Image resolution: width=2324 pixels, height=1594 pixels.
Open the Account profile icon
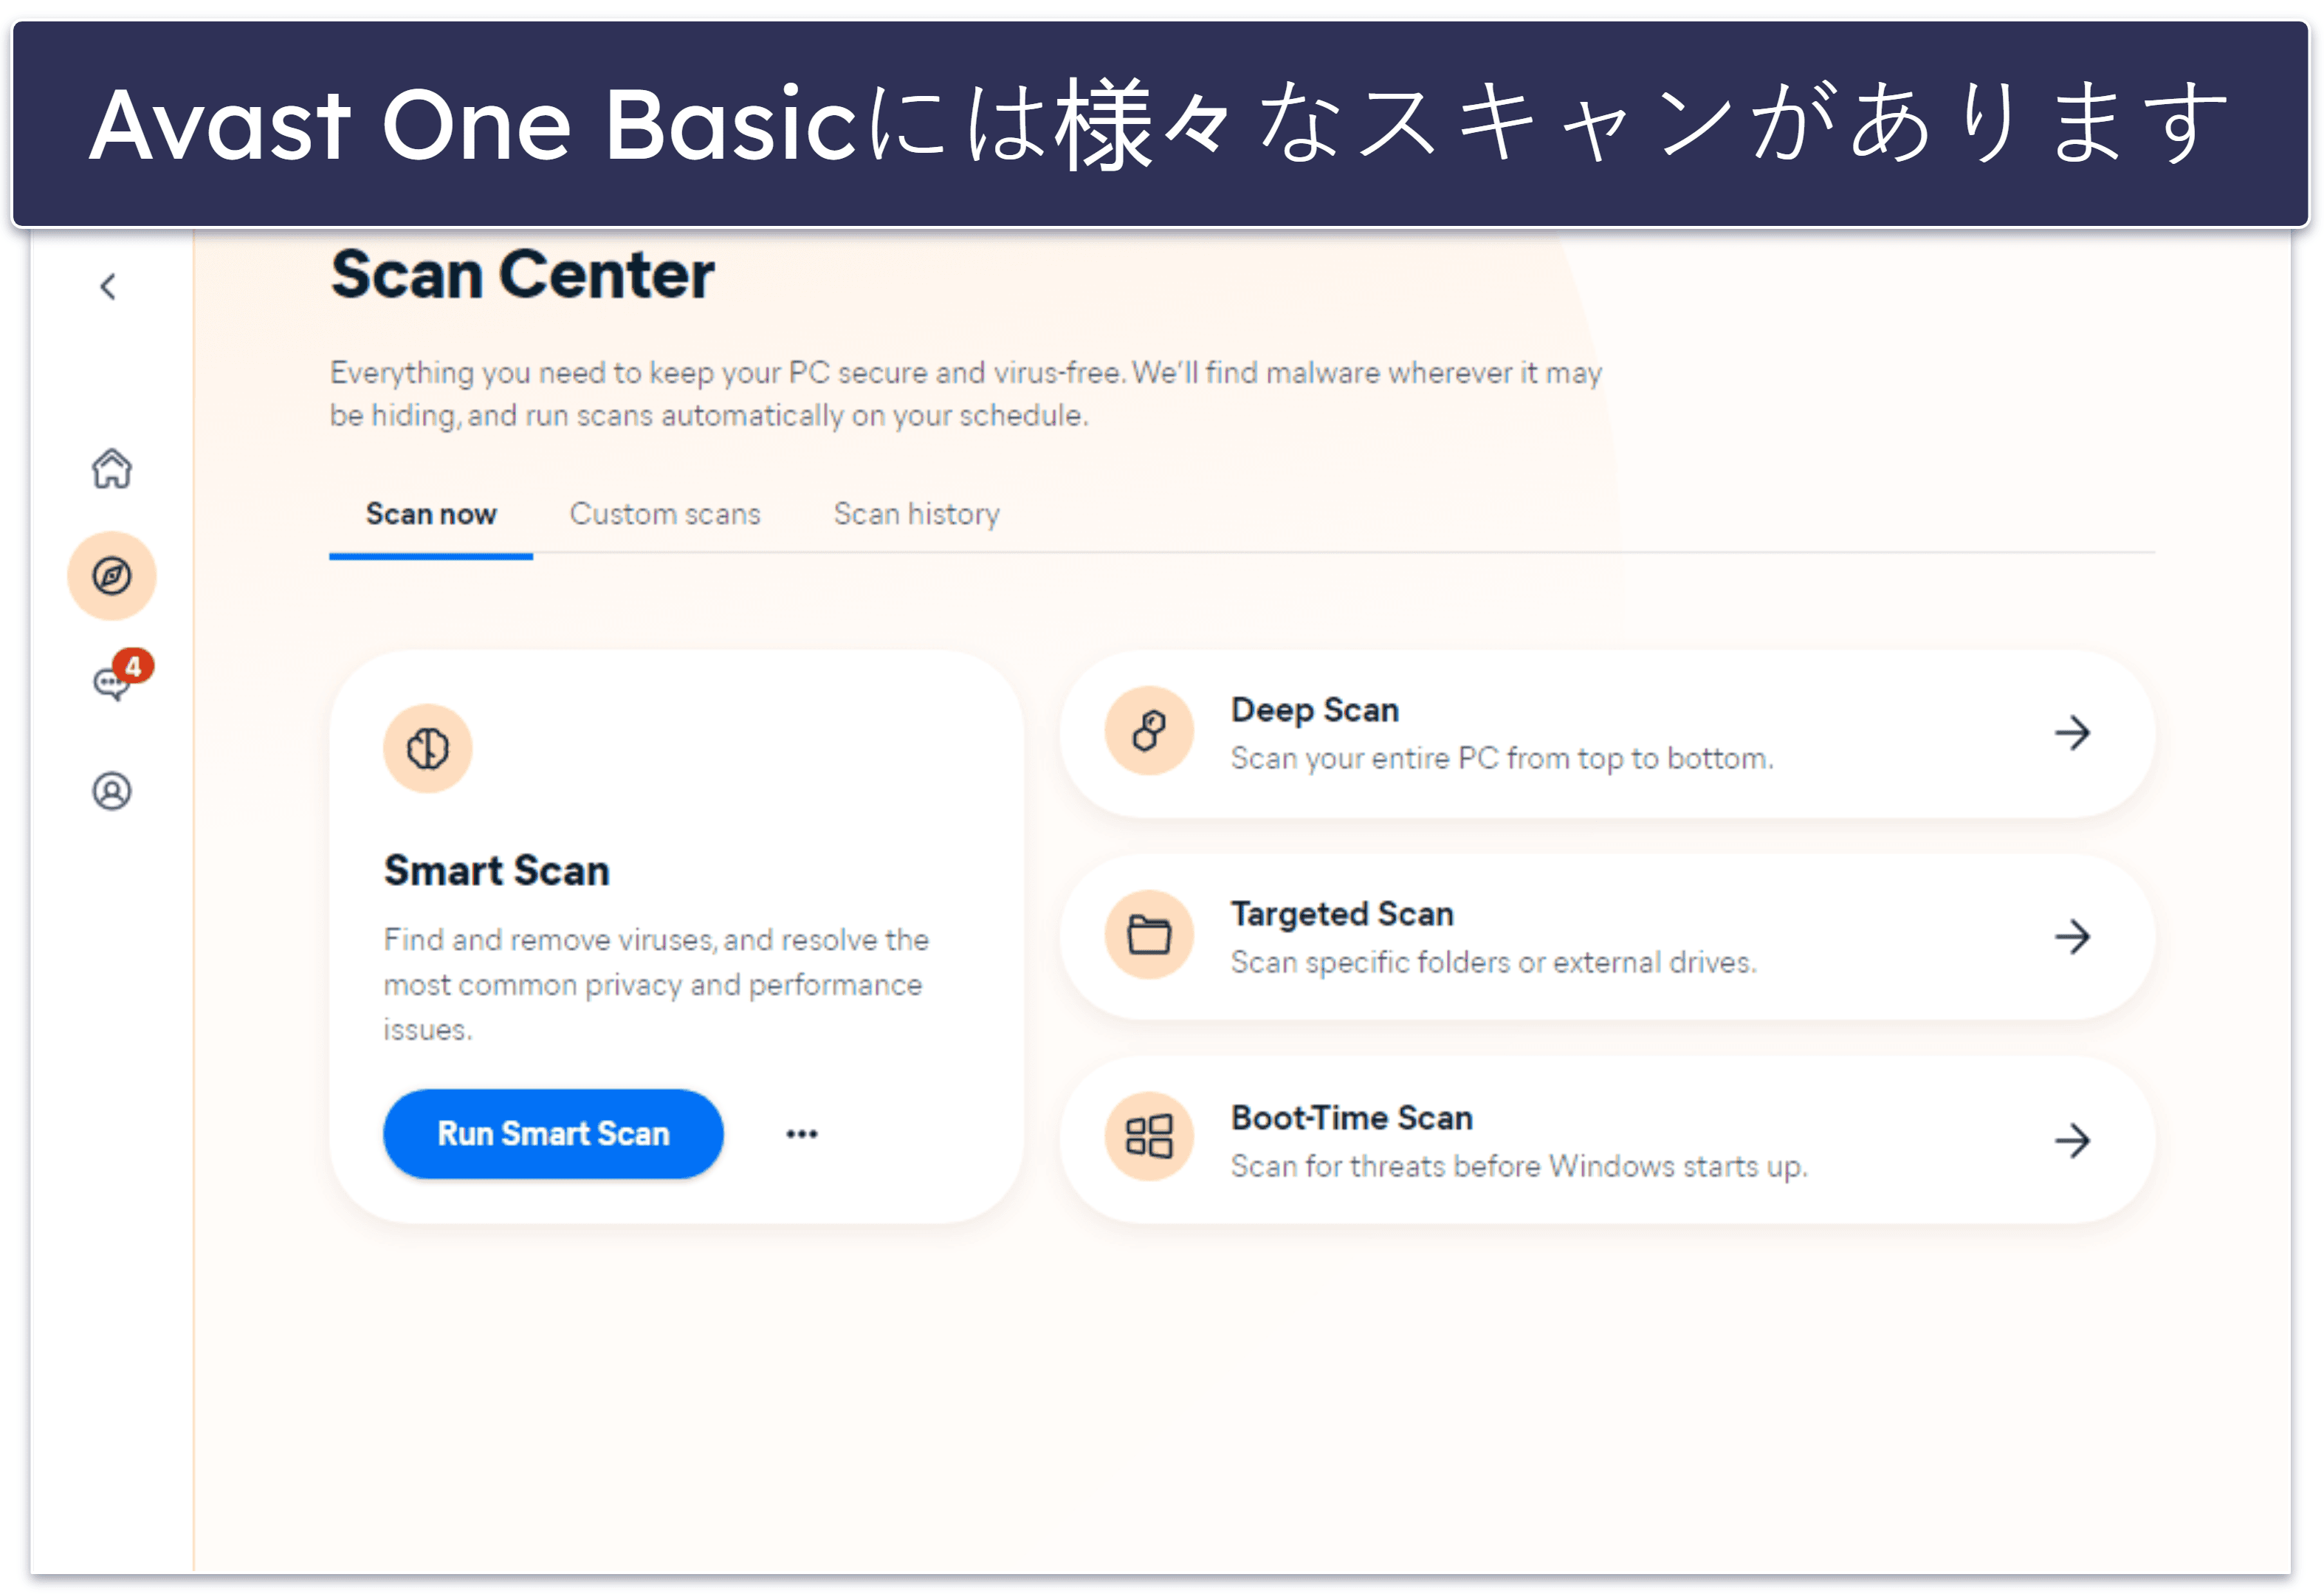pos(112,791)
